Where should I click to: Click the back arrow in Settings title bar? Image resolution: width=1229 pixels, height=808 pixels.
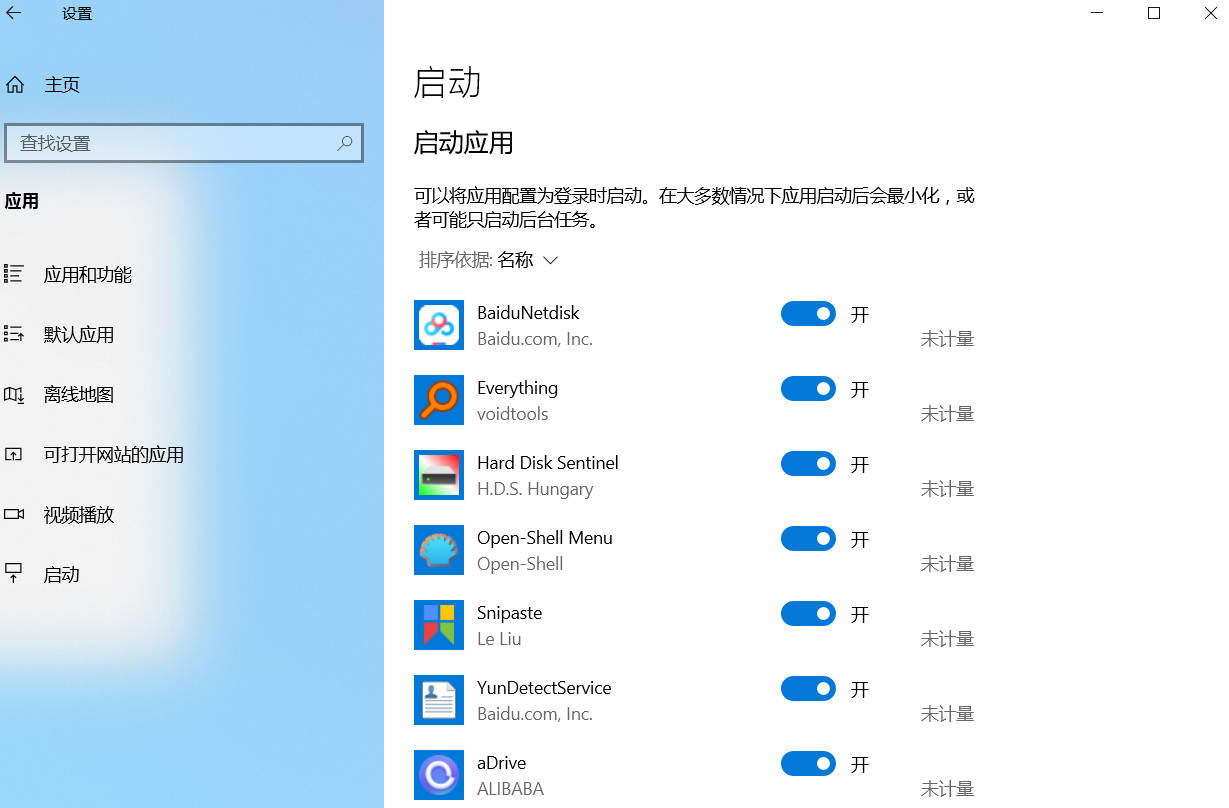14,14
